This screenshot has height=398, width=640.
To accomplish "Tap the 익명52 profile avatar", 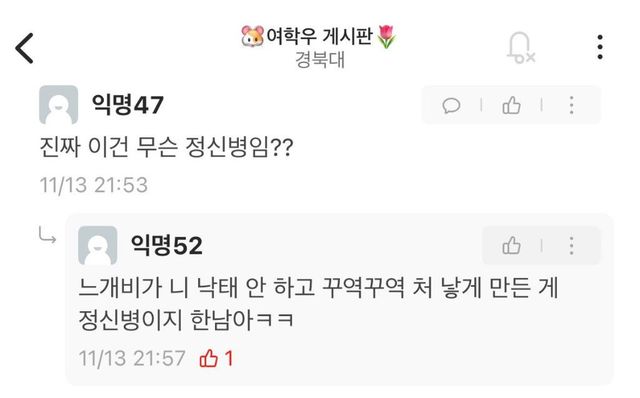I will pyautogui.click(x=98, y=245).
